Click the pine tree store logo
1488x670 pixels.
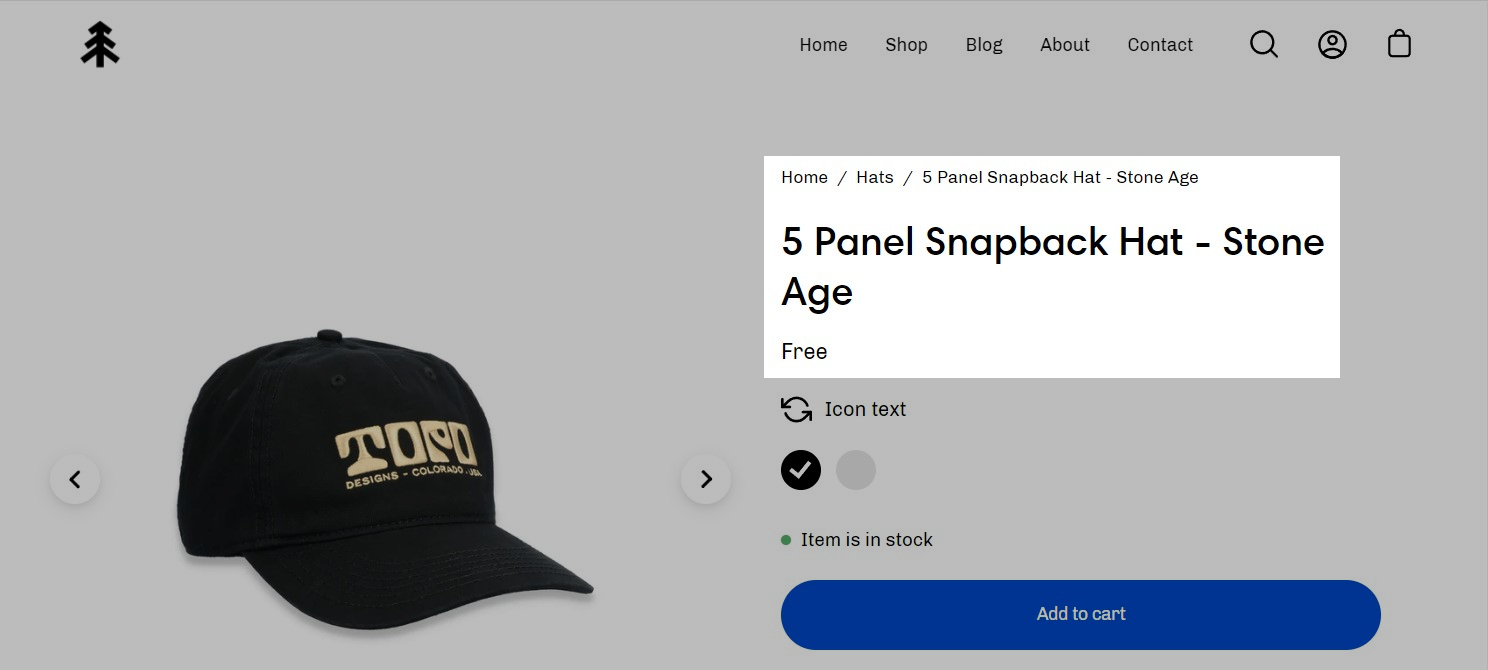(x=100, y=45)
